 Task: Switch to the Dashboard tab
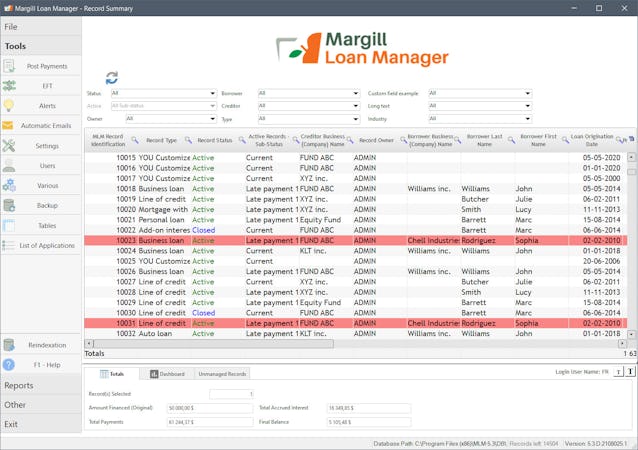167,374
